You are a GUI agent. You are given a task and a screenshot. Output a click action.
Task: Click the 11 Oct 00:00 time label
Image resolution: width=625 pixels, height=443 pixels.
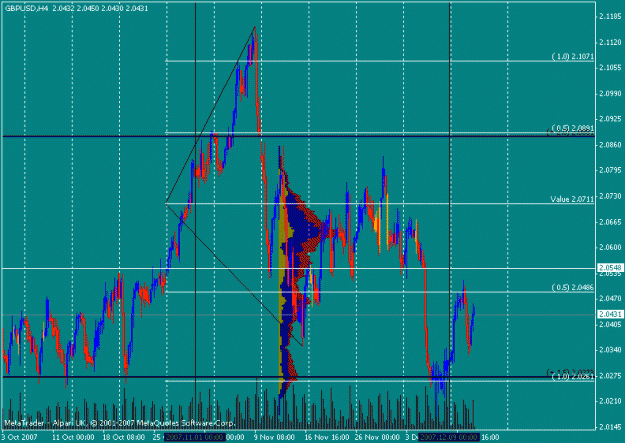click(x=73, y=437)
